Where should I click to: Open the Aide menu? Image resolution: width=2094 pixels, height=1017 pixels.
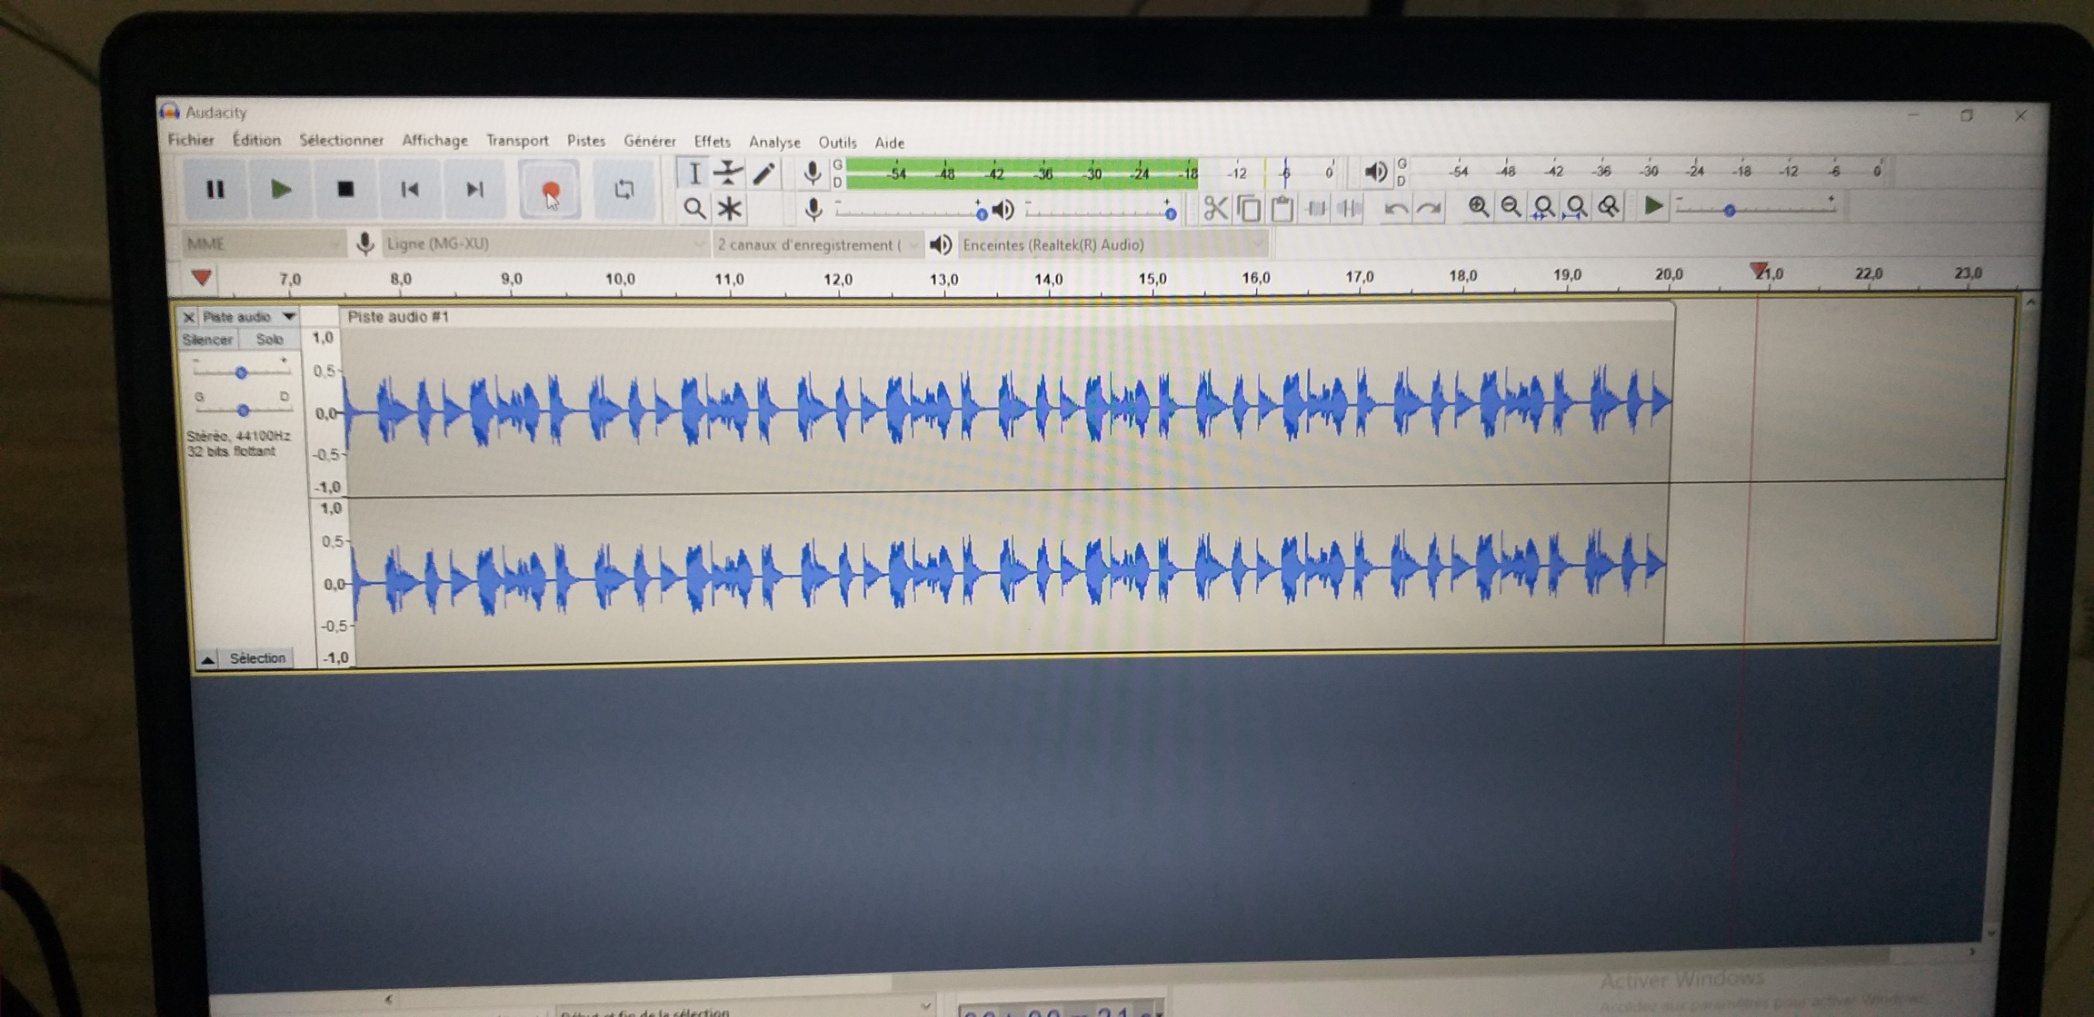[x=889, y=143]
